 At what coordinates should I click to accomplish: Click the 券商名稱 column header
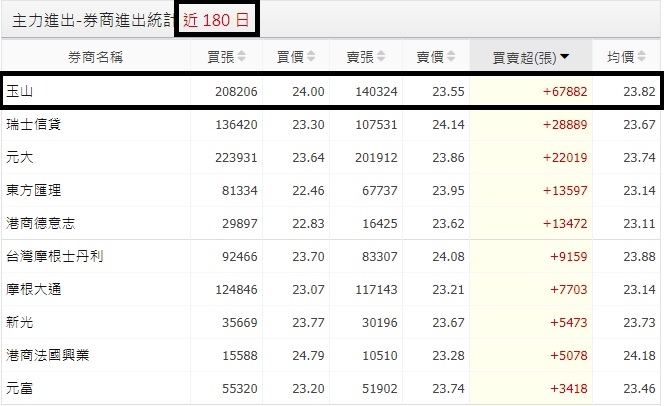click(96, 56)
